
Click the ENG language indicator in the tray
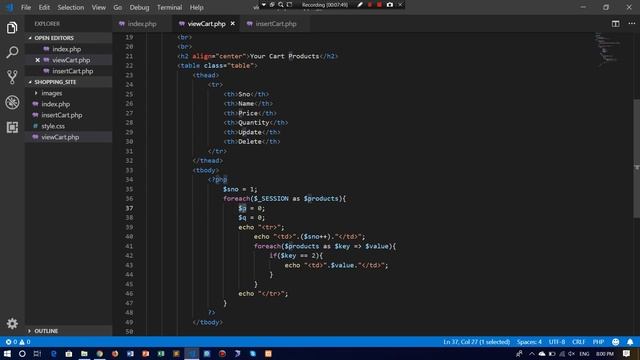(x=584, y=354)
